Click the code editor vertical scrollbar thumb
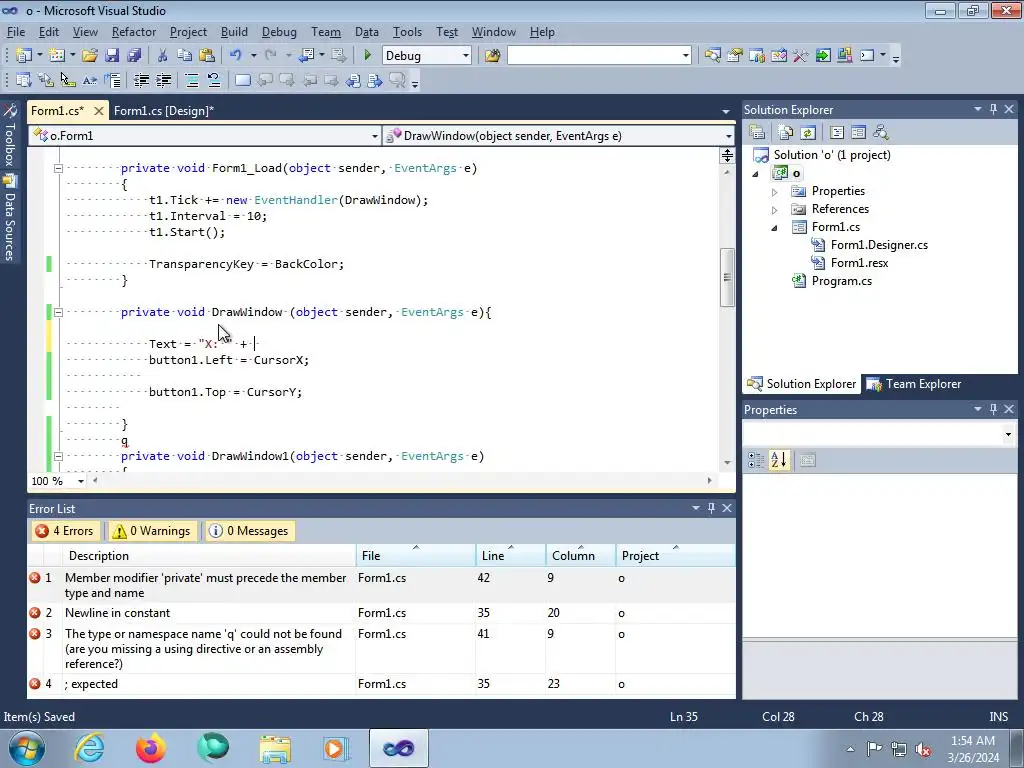This screenshot has width=1024, height=768. [x=728, y=278]
